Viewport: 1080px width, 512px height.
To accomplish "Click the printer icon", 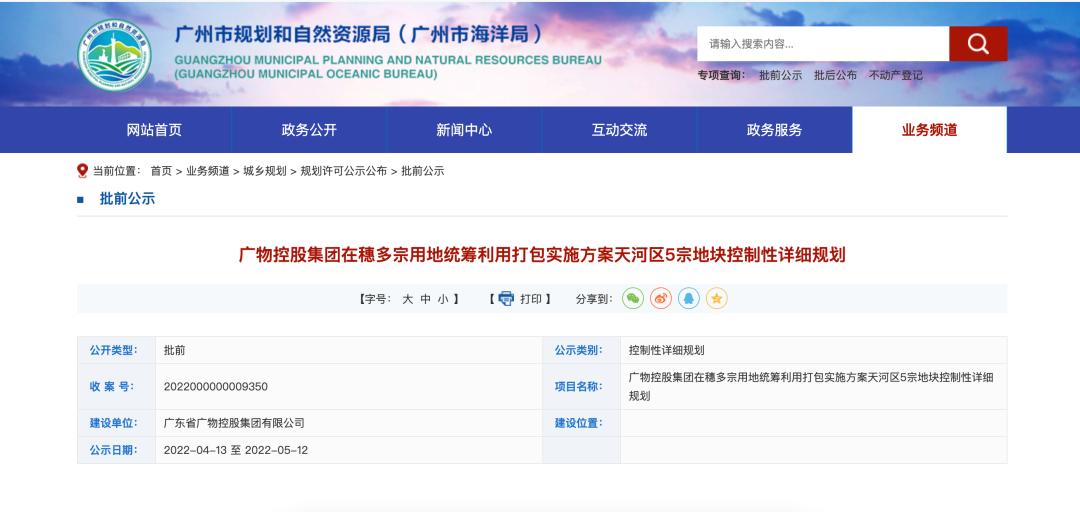I will click(506, 298).
